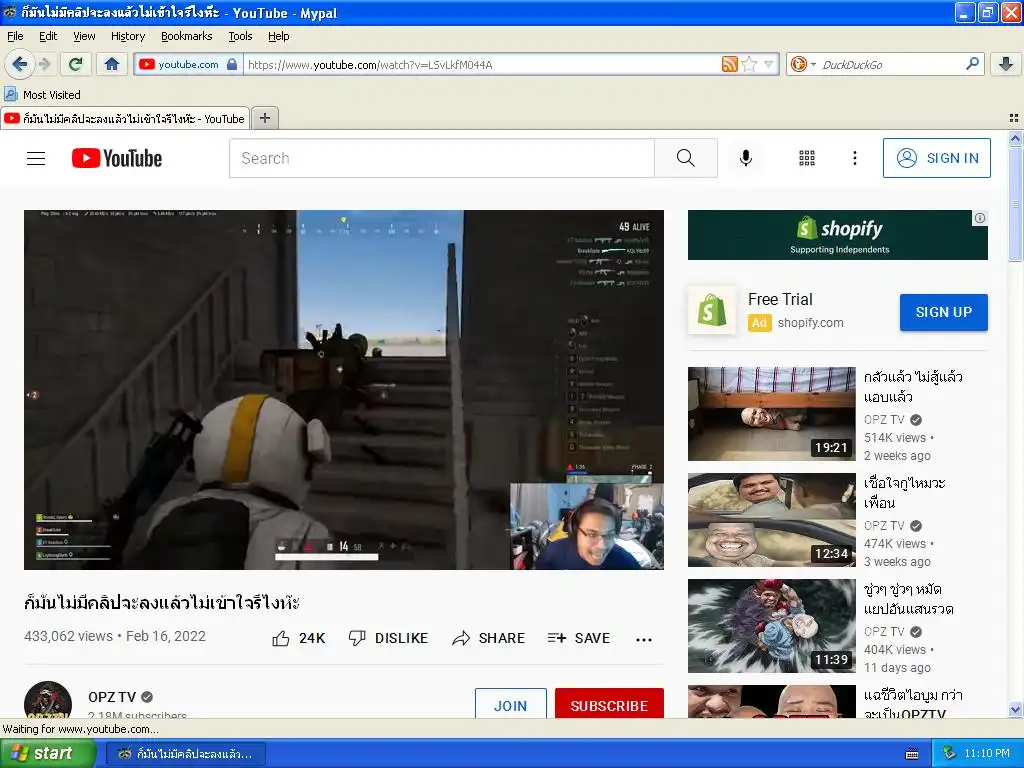Click the Shopify bag logo icon
Screen dimensions: 1024x768
(712, 310)
